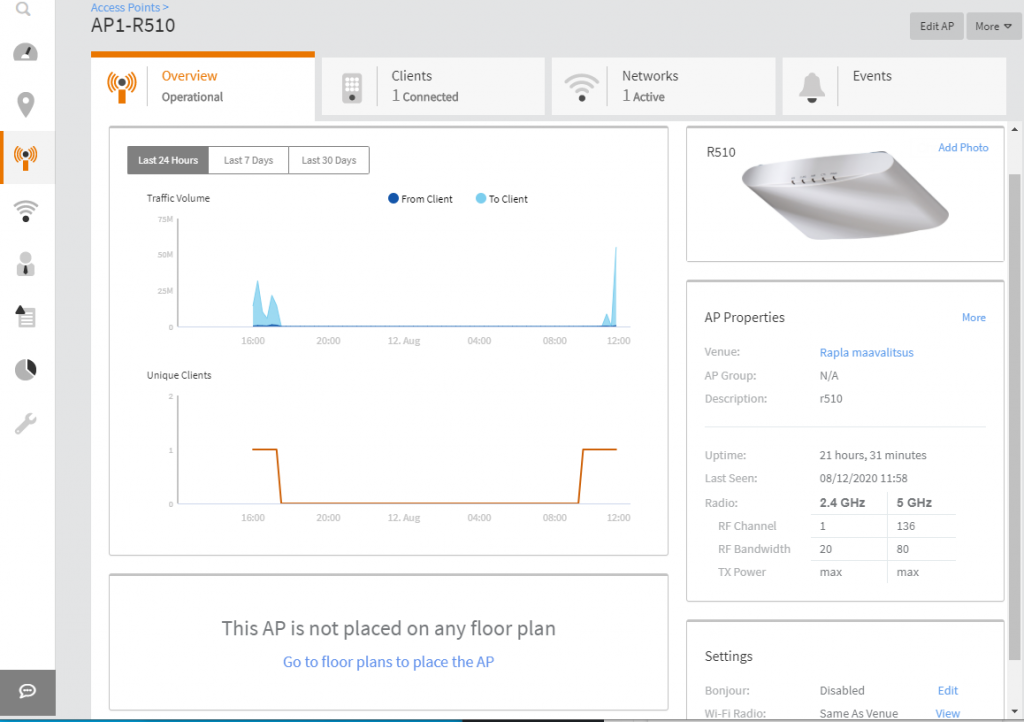Toggle the From Client legend swatch
The image size is (1024, 722).
(394, 199)
